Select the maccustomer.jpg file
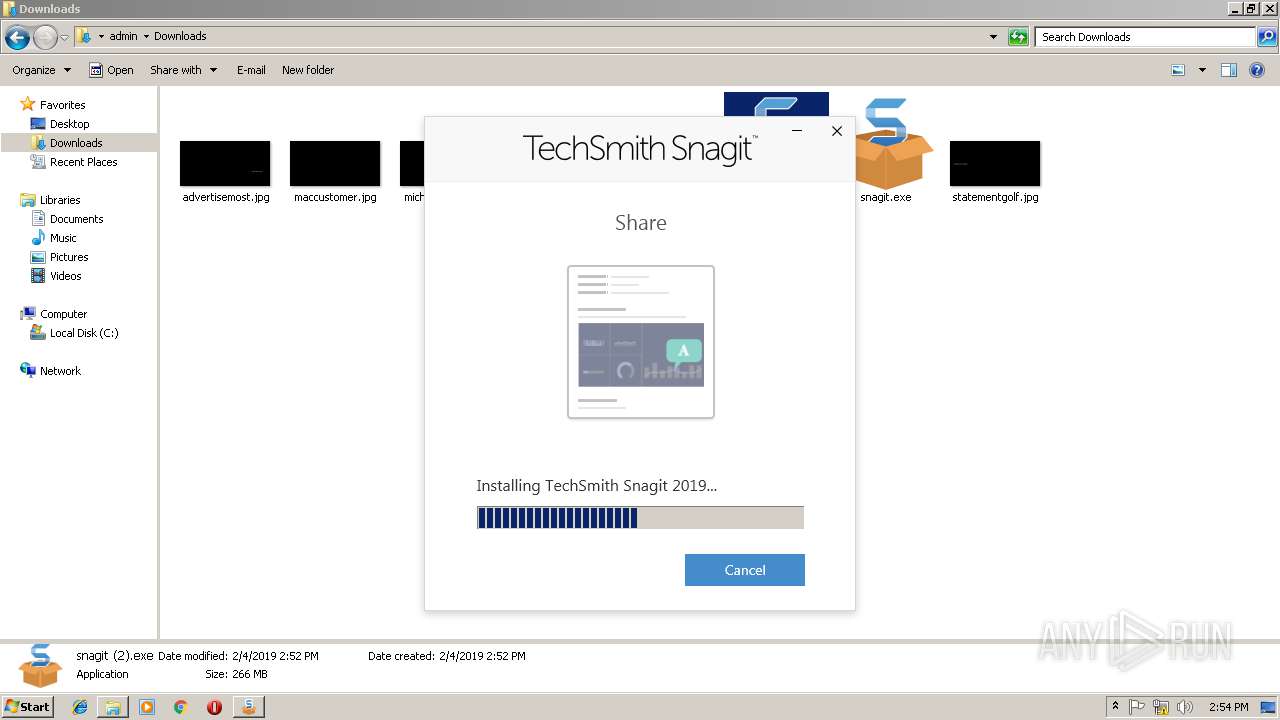This screenshot has width=1280, height=720. point(335,172)
